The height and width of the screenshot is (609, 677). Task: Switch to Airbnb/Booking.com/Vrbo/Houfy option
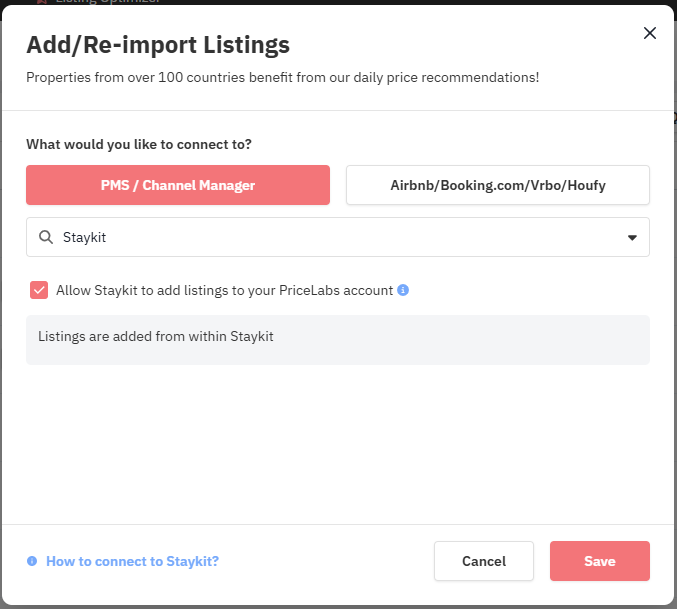(497, 185)
